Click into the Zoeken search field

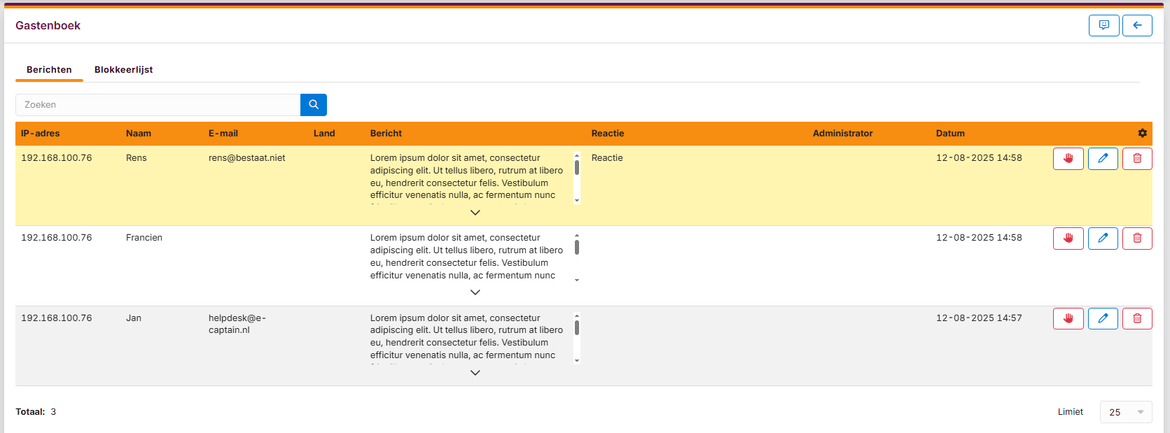(158, 104)
